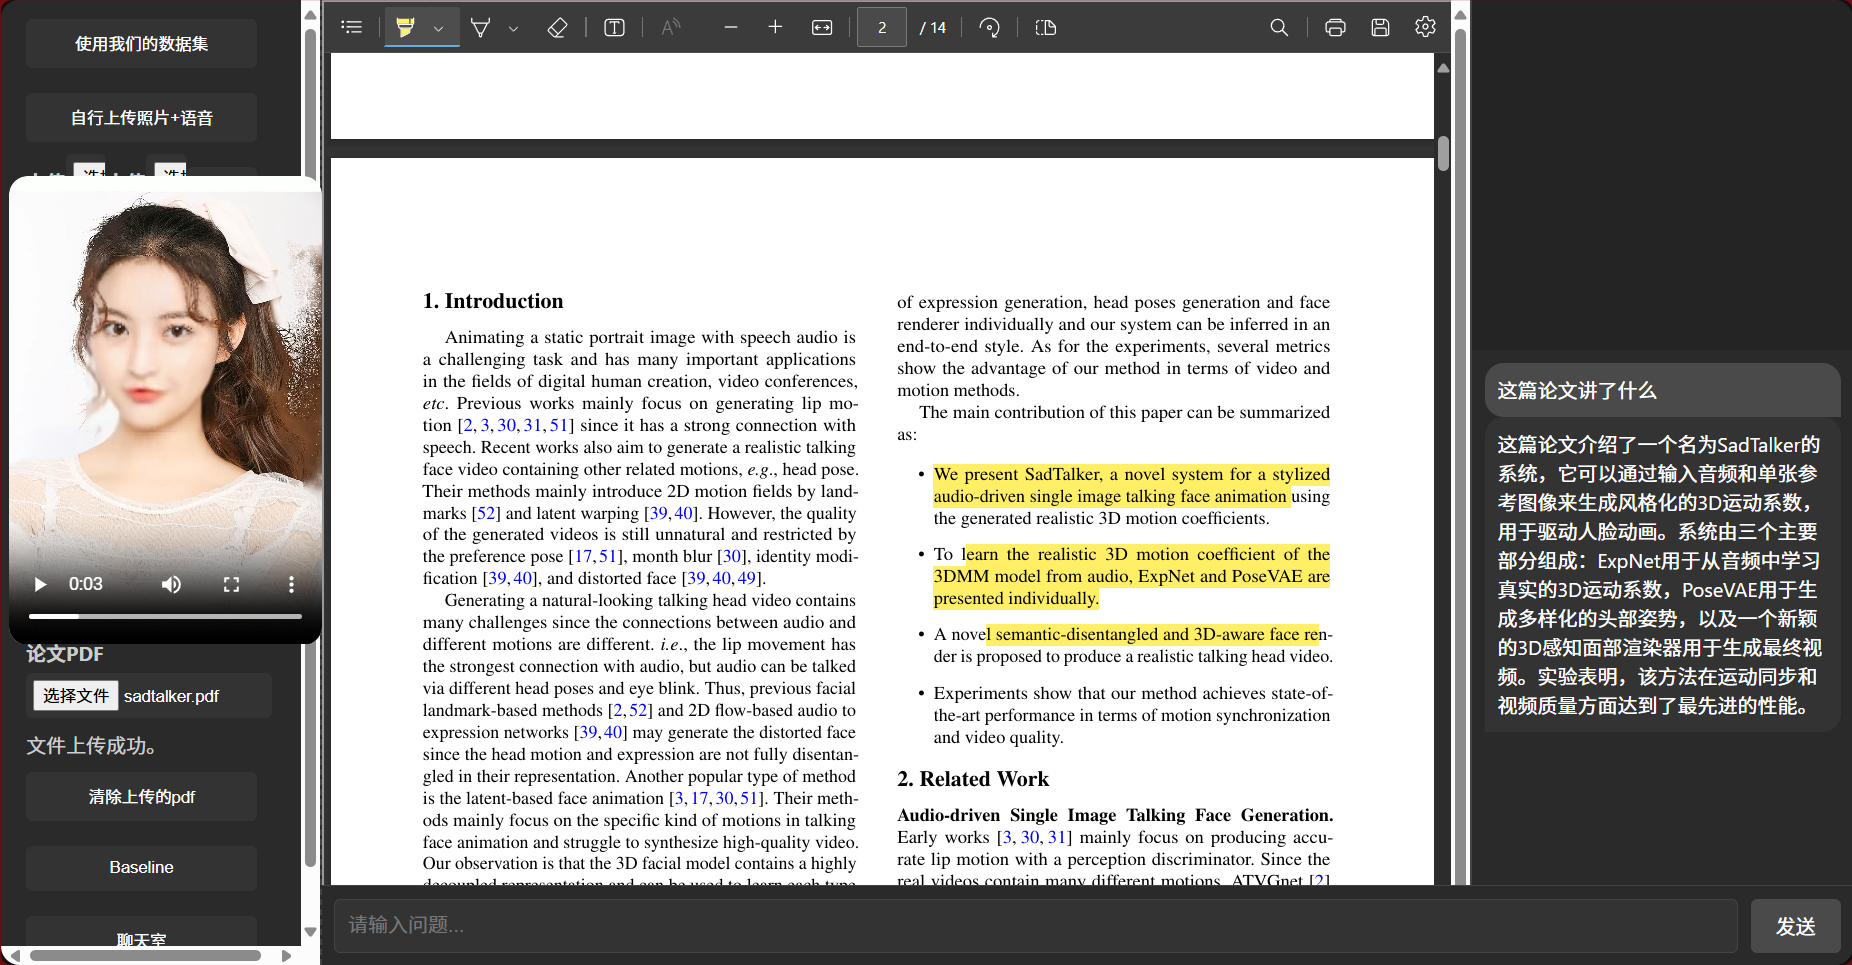Click 'Audio-driven Single Image Talking Face Generation.' text
Screen dimensions: 1852x965
(x=1115, y=815)
